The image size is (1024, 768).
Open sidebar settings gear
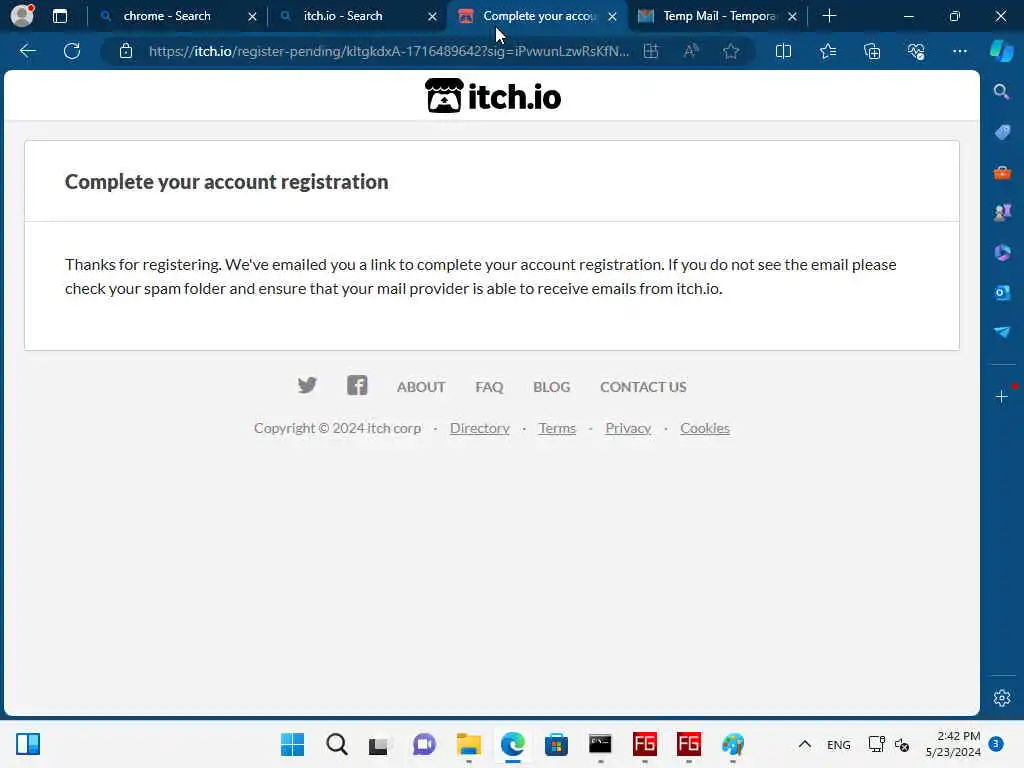point(1002,697)
